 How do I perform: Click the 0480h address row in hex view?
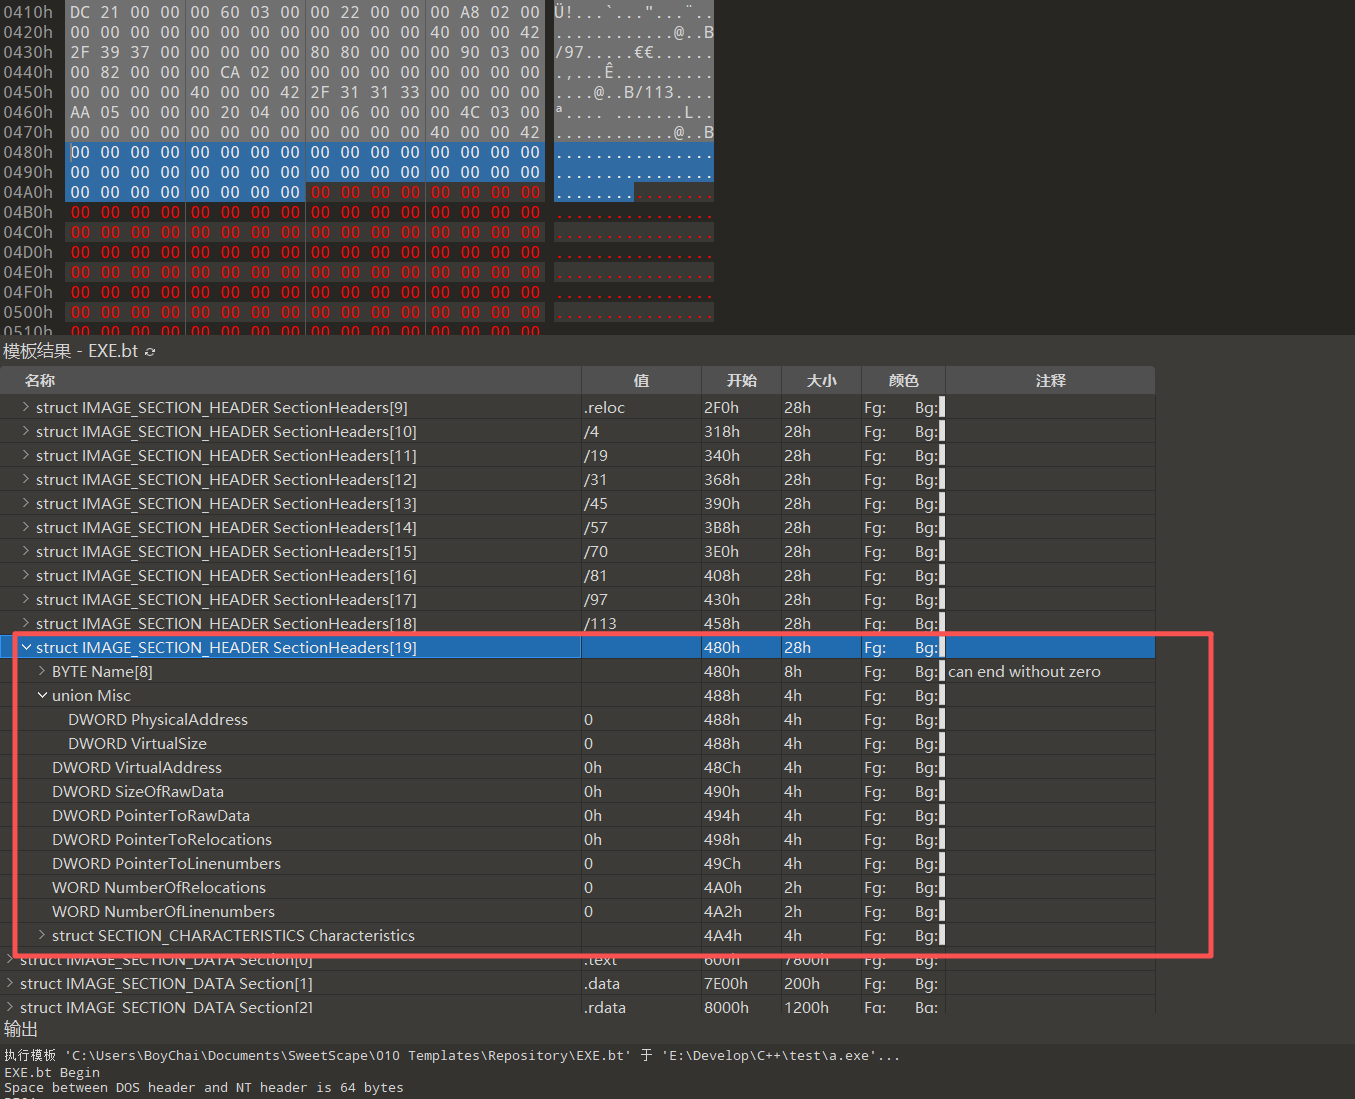[28, 152]
